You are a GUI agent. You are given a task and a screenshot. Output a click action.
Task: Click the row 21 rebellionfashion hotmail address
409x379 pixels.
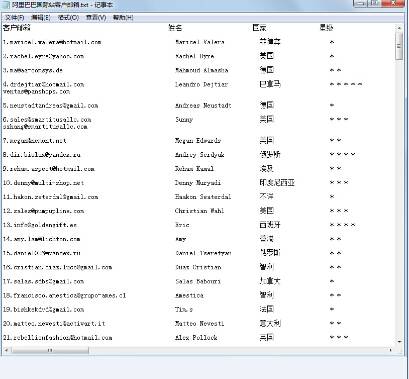58,338
